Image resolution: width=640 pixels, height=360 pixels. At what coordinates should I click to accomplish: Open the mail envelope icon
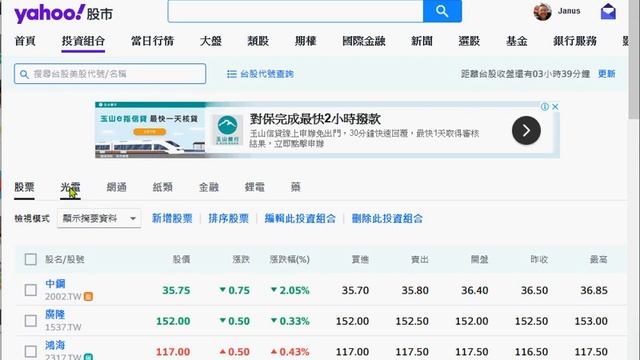coord(608,12)
